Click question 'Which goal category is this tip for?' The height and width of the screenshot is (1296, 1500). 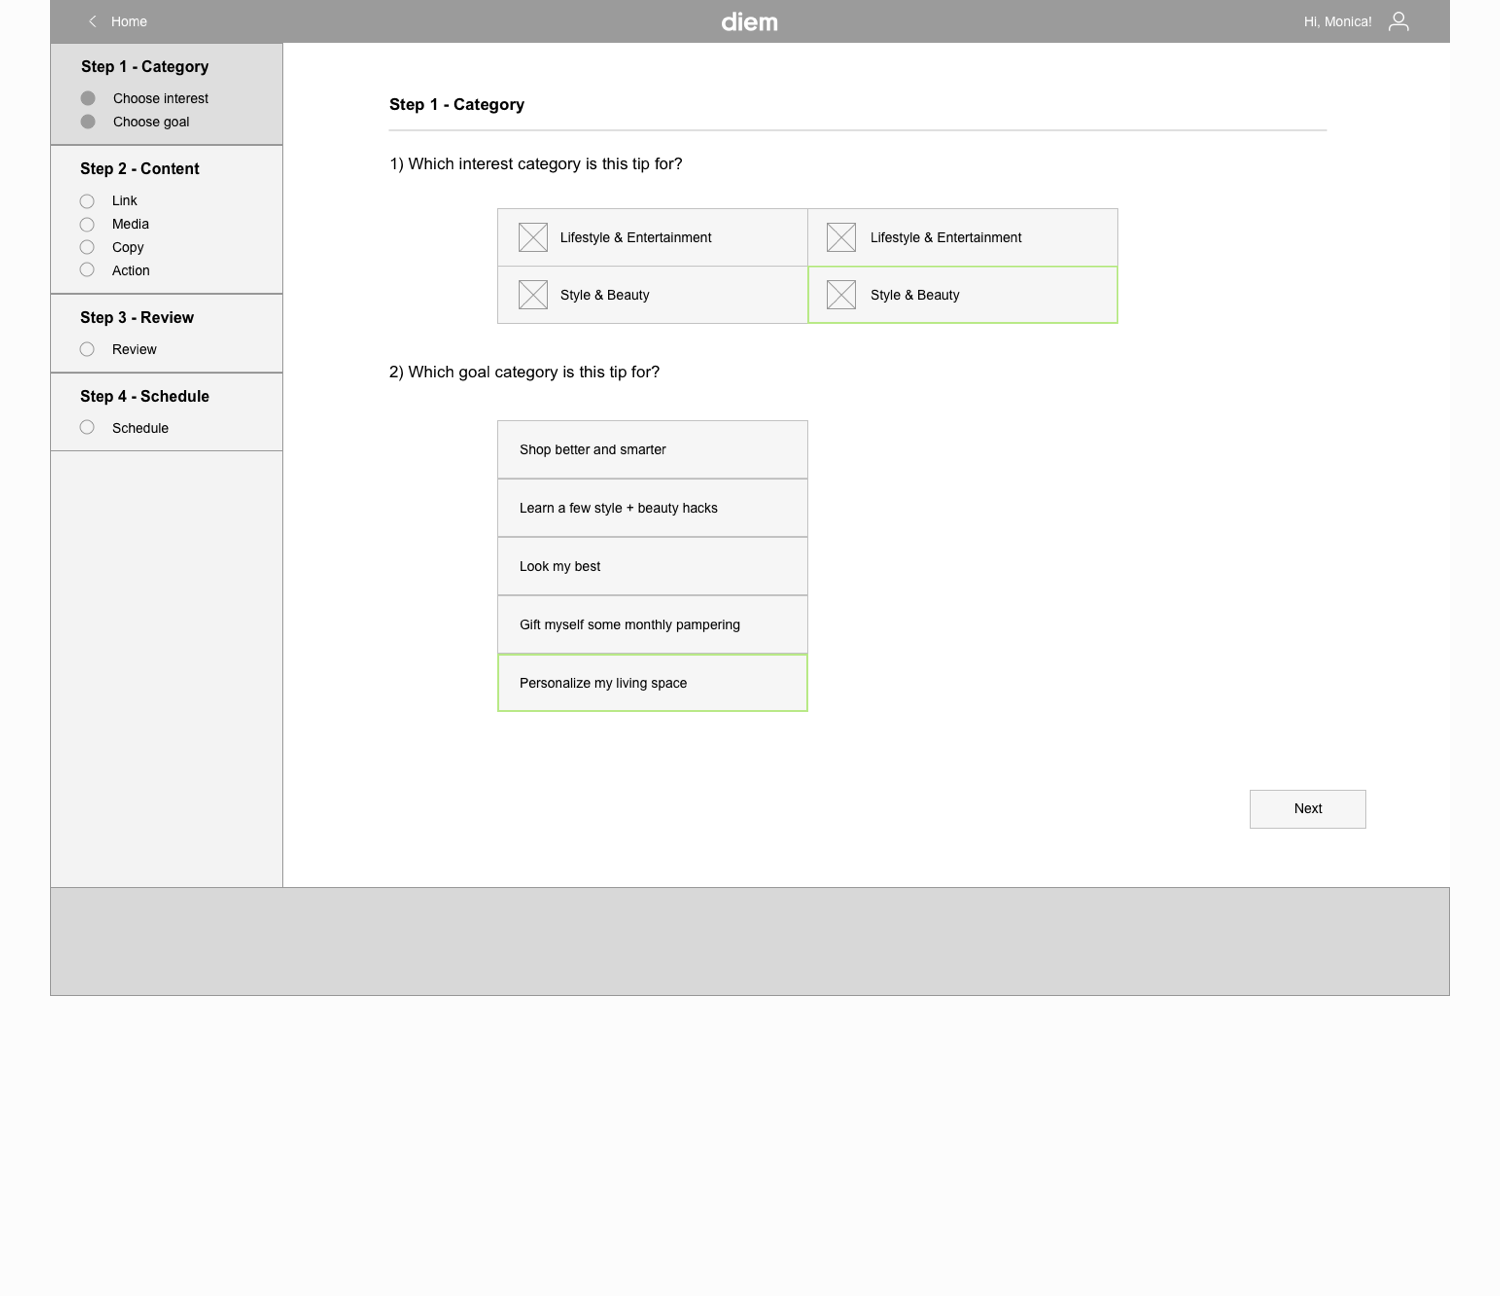[x=524, y=372]
